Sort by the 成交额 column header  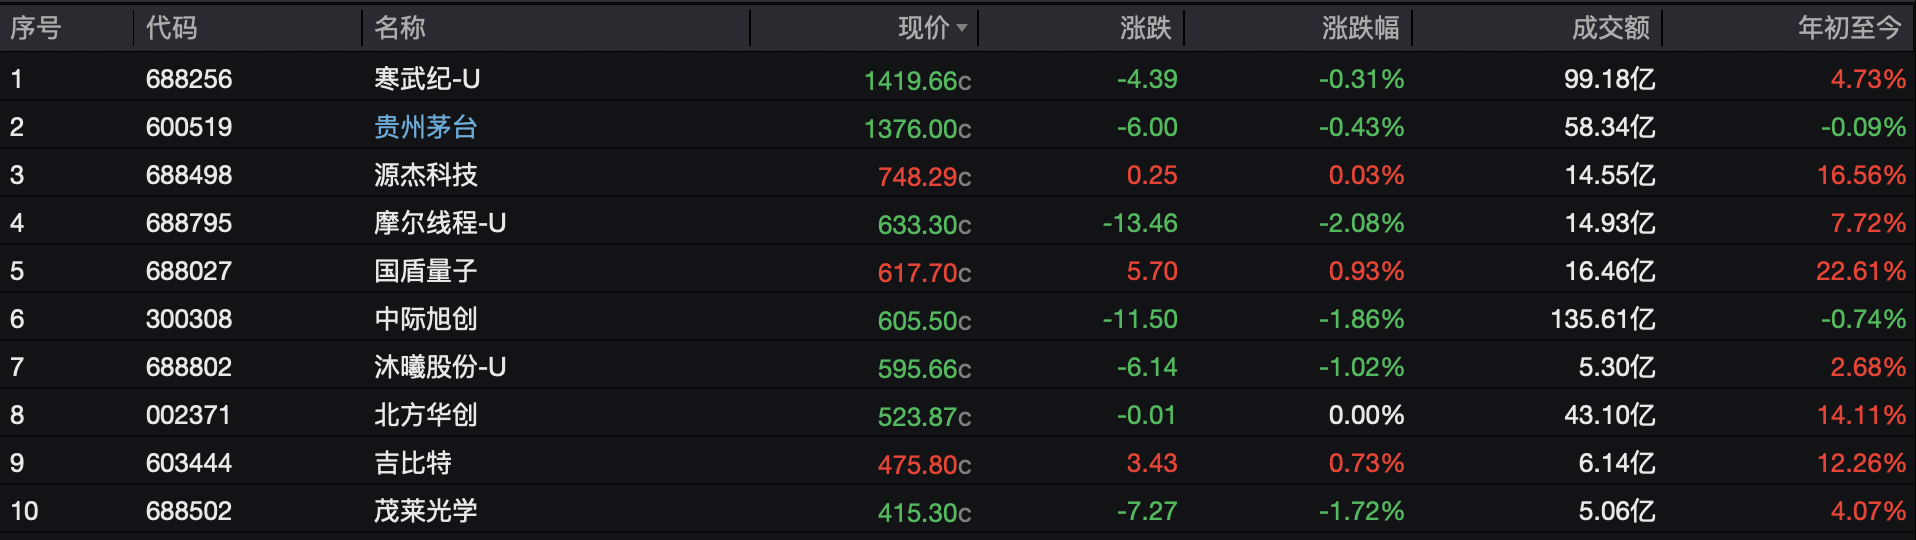(x=1610, y=28)
